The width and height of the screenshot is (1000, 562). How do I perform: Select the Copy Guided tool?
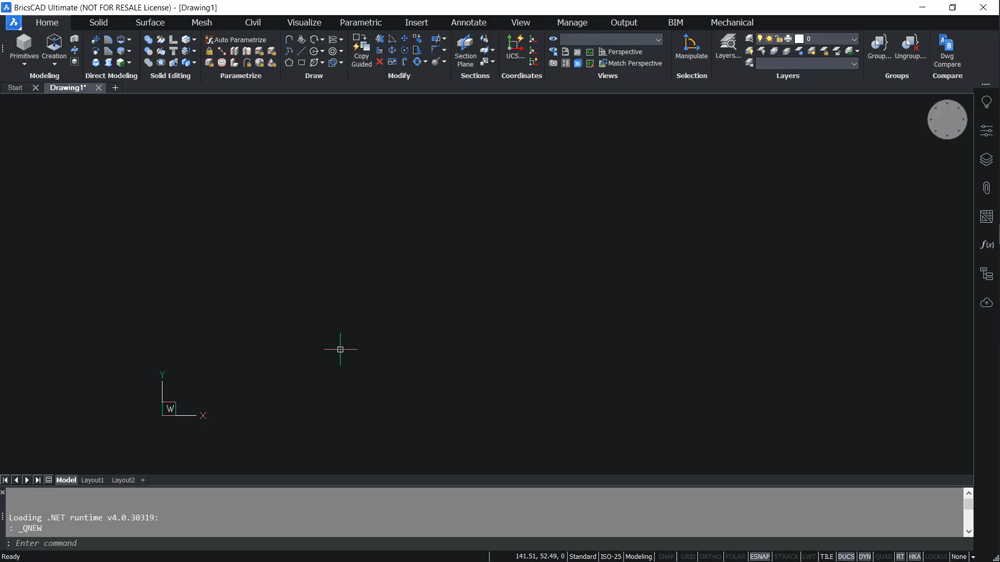(361, 51)
